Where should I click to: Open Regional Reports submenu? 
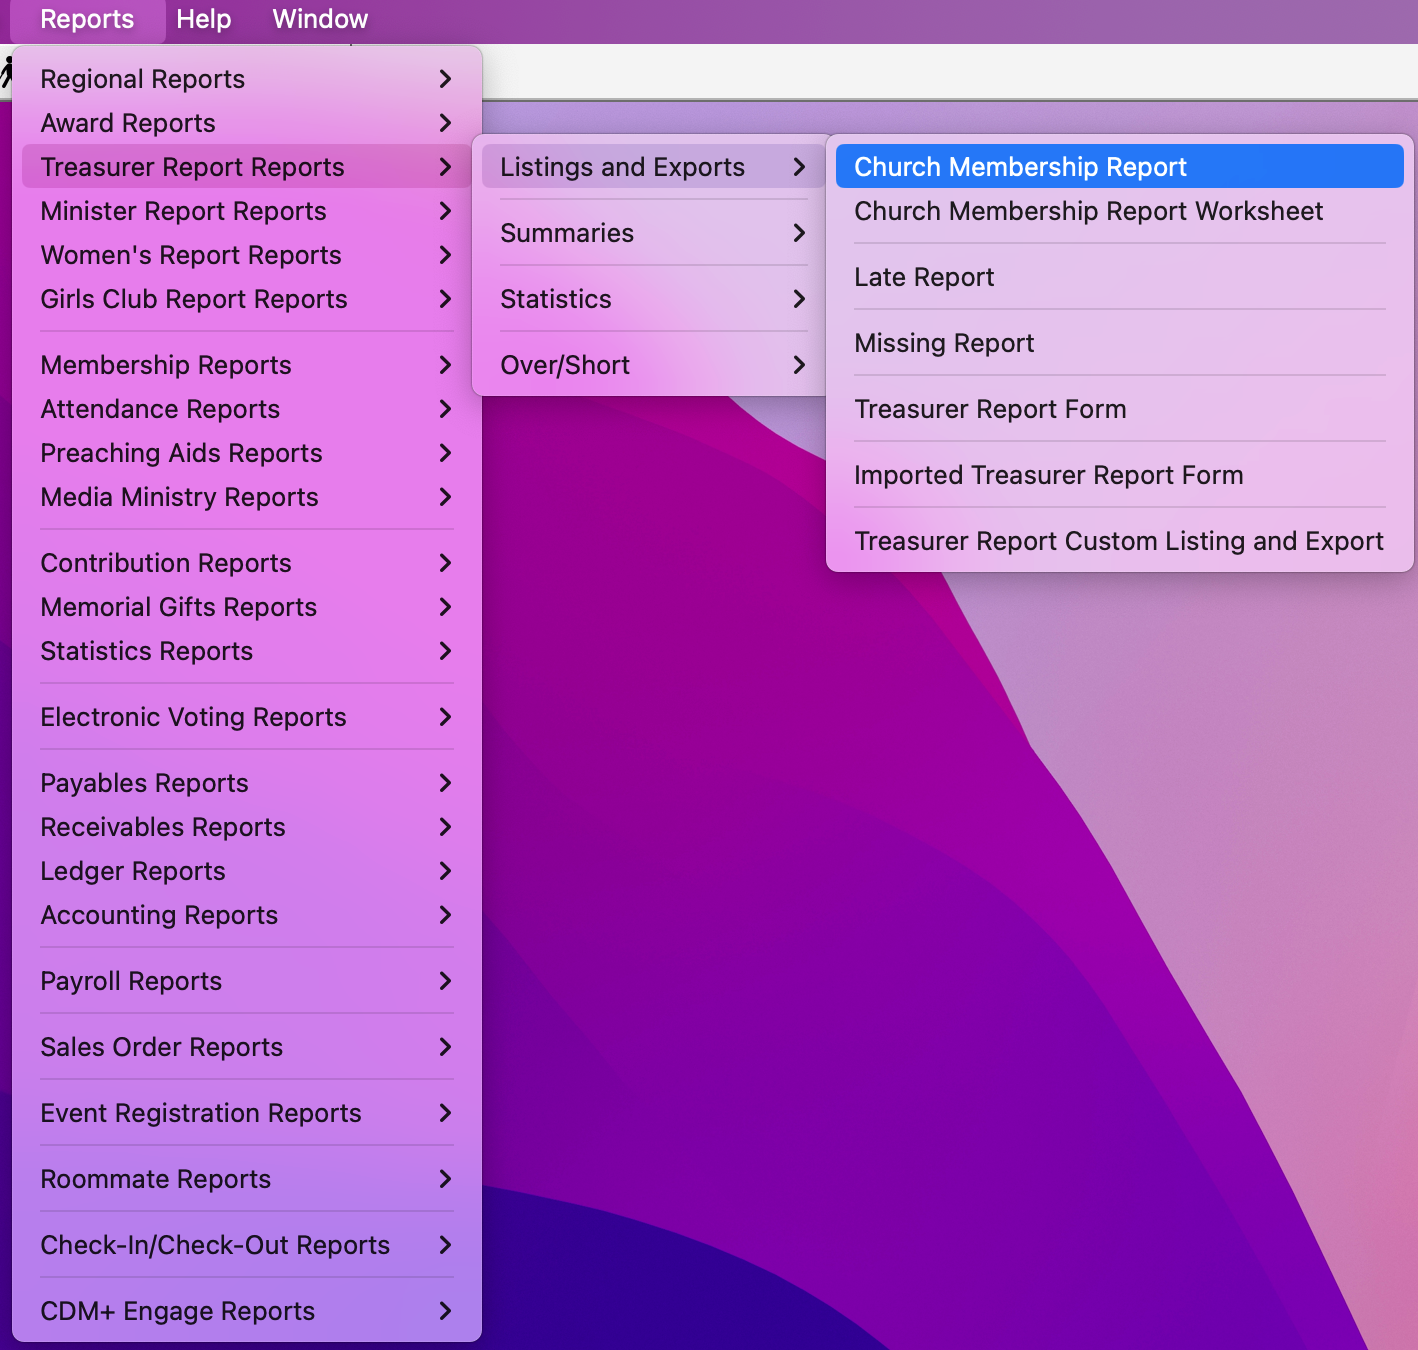pyautogui.click(x=143, y=79)
